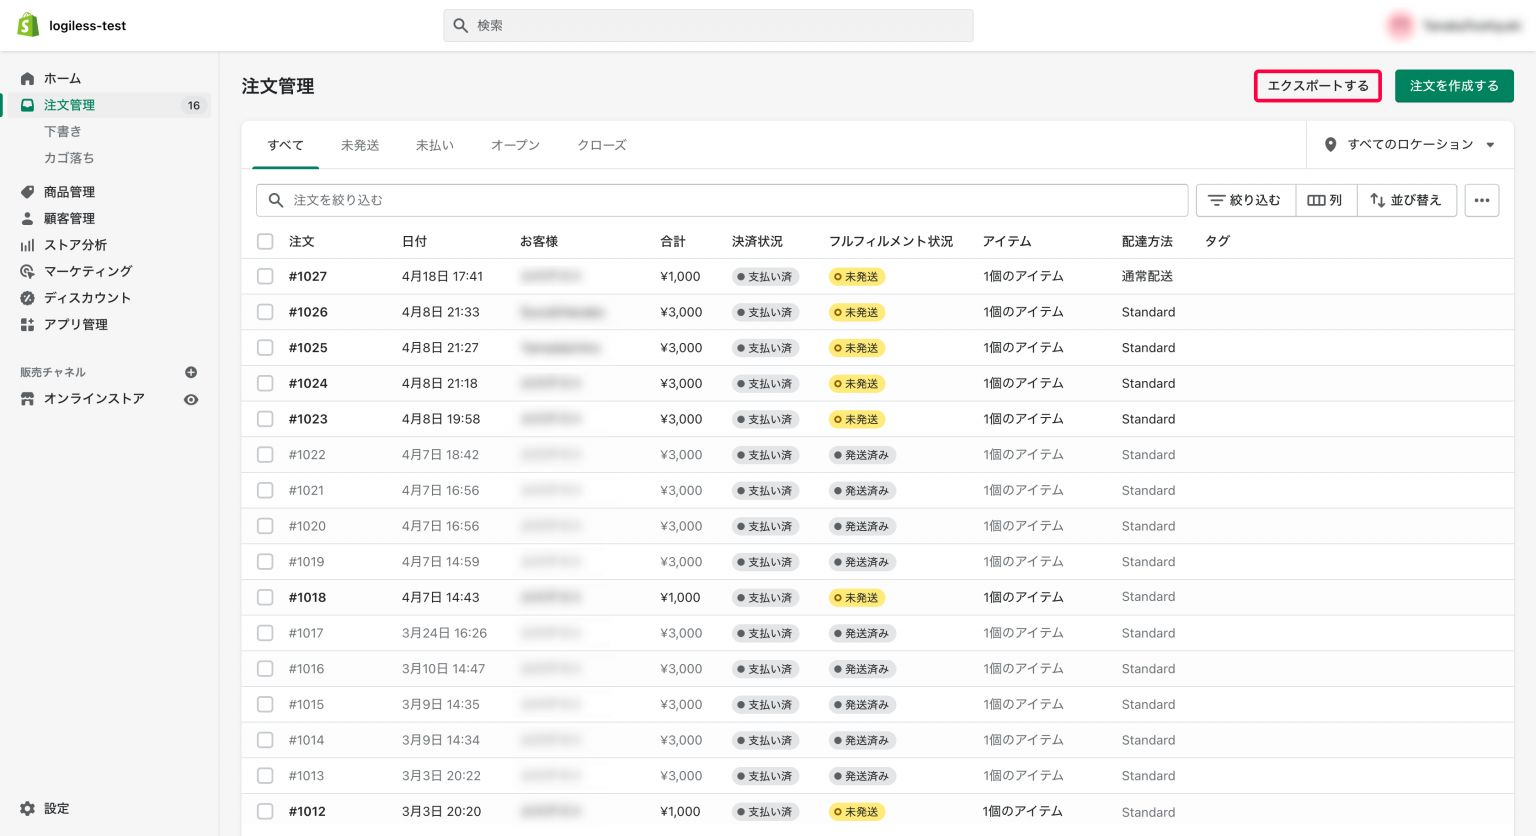Check the checkbox for order #1027

coord(265,276)
